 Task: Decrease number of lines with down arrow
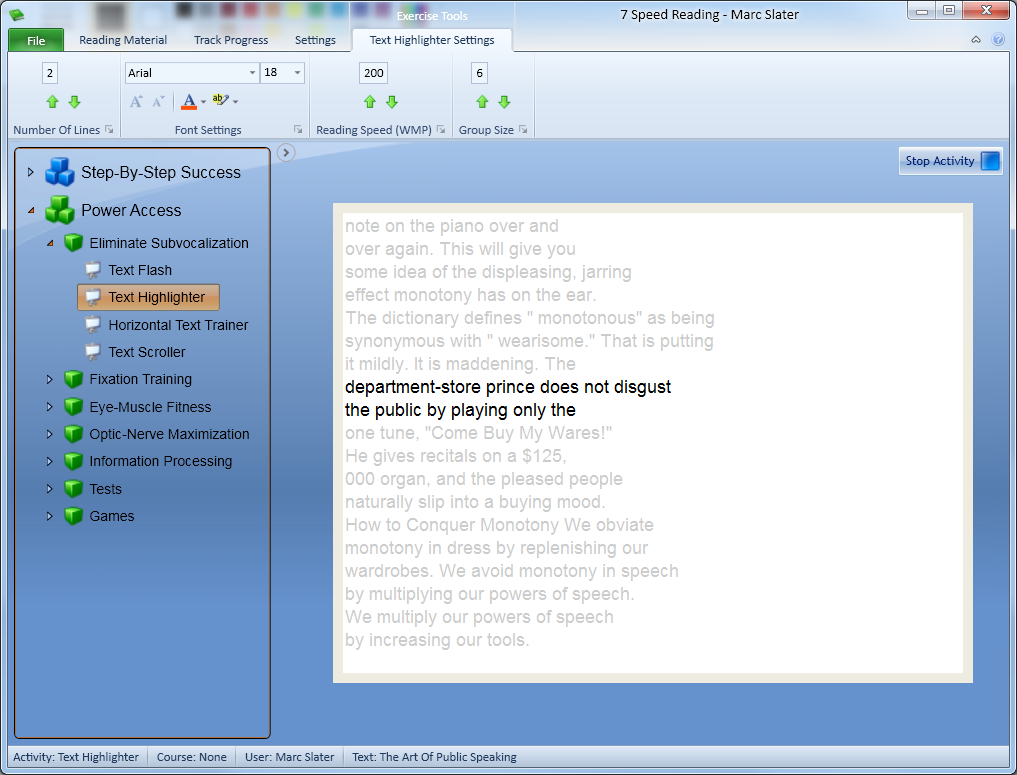tap(74, 102)
